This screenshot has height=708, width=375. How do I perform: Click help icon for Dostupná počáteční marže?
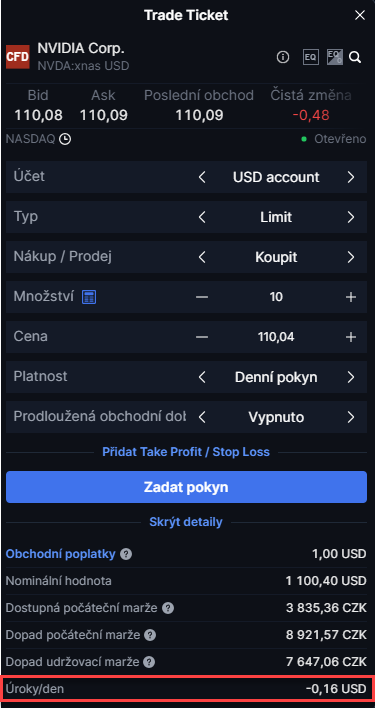click(168, 608)
